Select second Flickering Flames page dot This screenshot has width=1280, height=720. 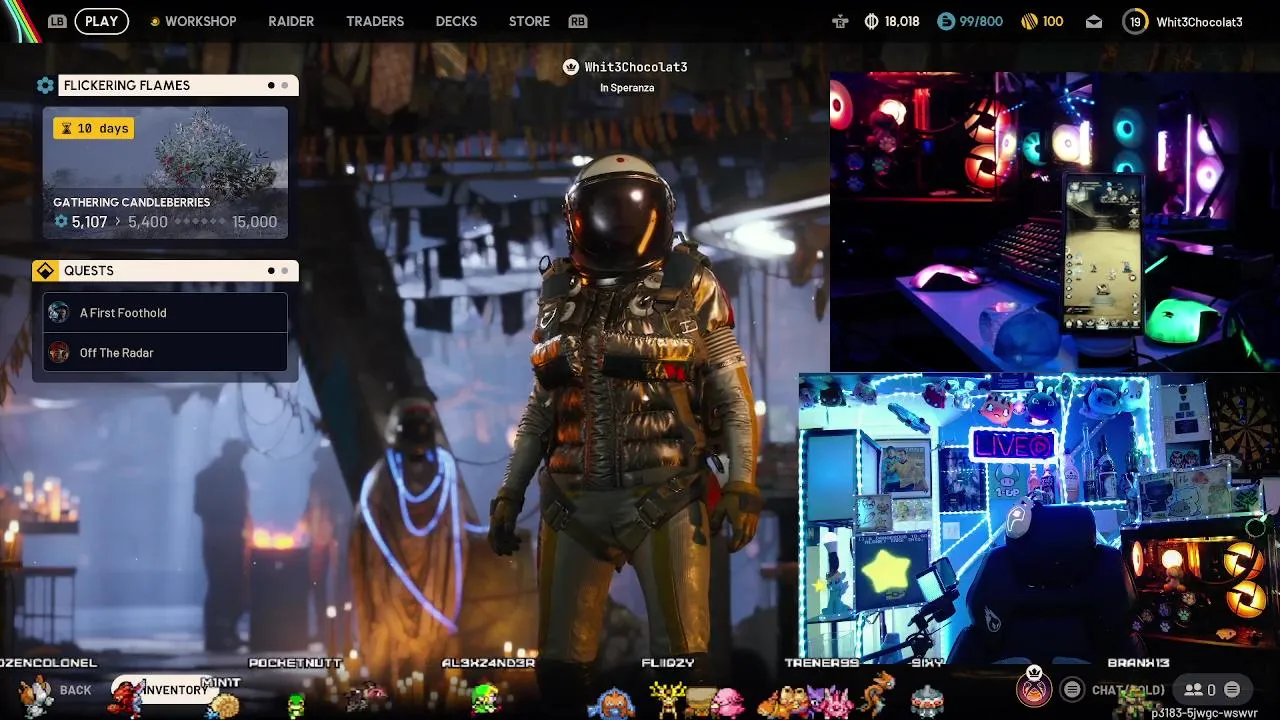pos(284,85)
